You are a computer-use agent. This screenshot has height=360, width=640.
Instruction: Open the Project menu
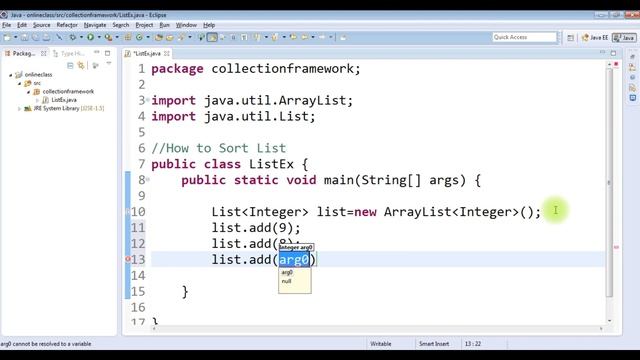coord(144,25)
